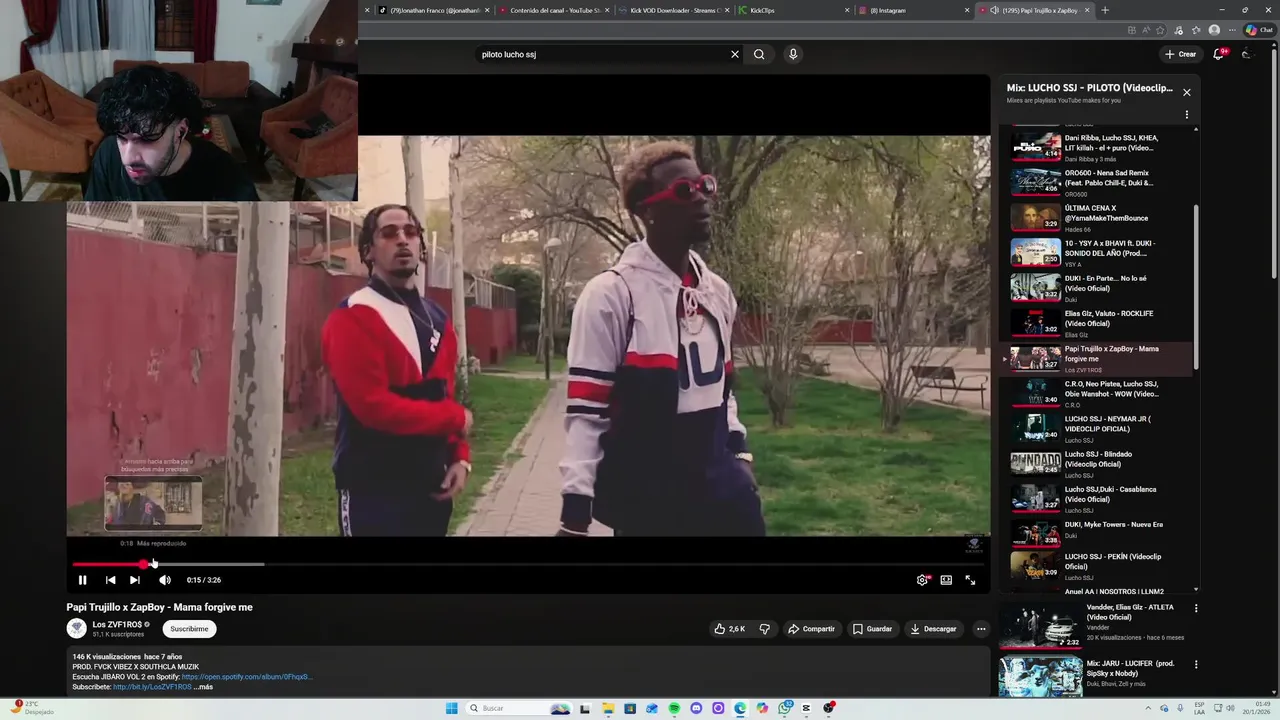Viewport: 1280px width, 720px height.
Task: Open the bit.ly LosZVF1ROS subscribe link
Action: (150, 687)
